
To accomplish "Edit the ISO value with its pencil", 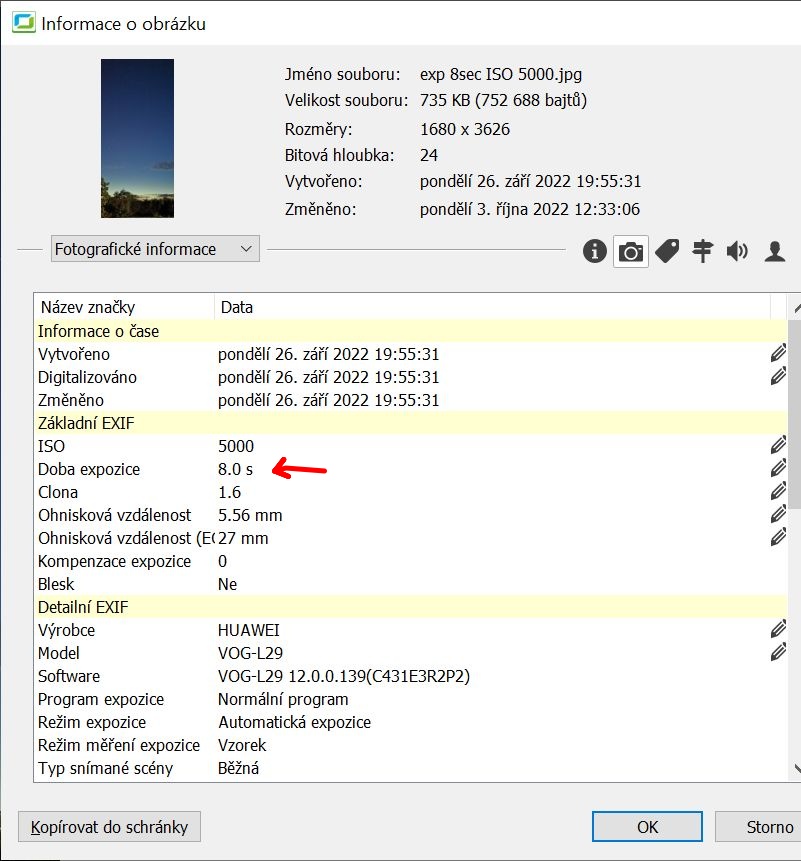I will pyautogui.click(x=779, y=443).
